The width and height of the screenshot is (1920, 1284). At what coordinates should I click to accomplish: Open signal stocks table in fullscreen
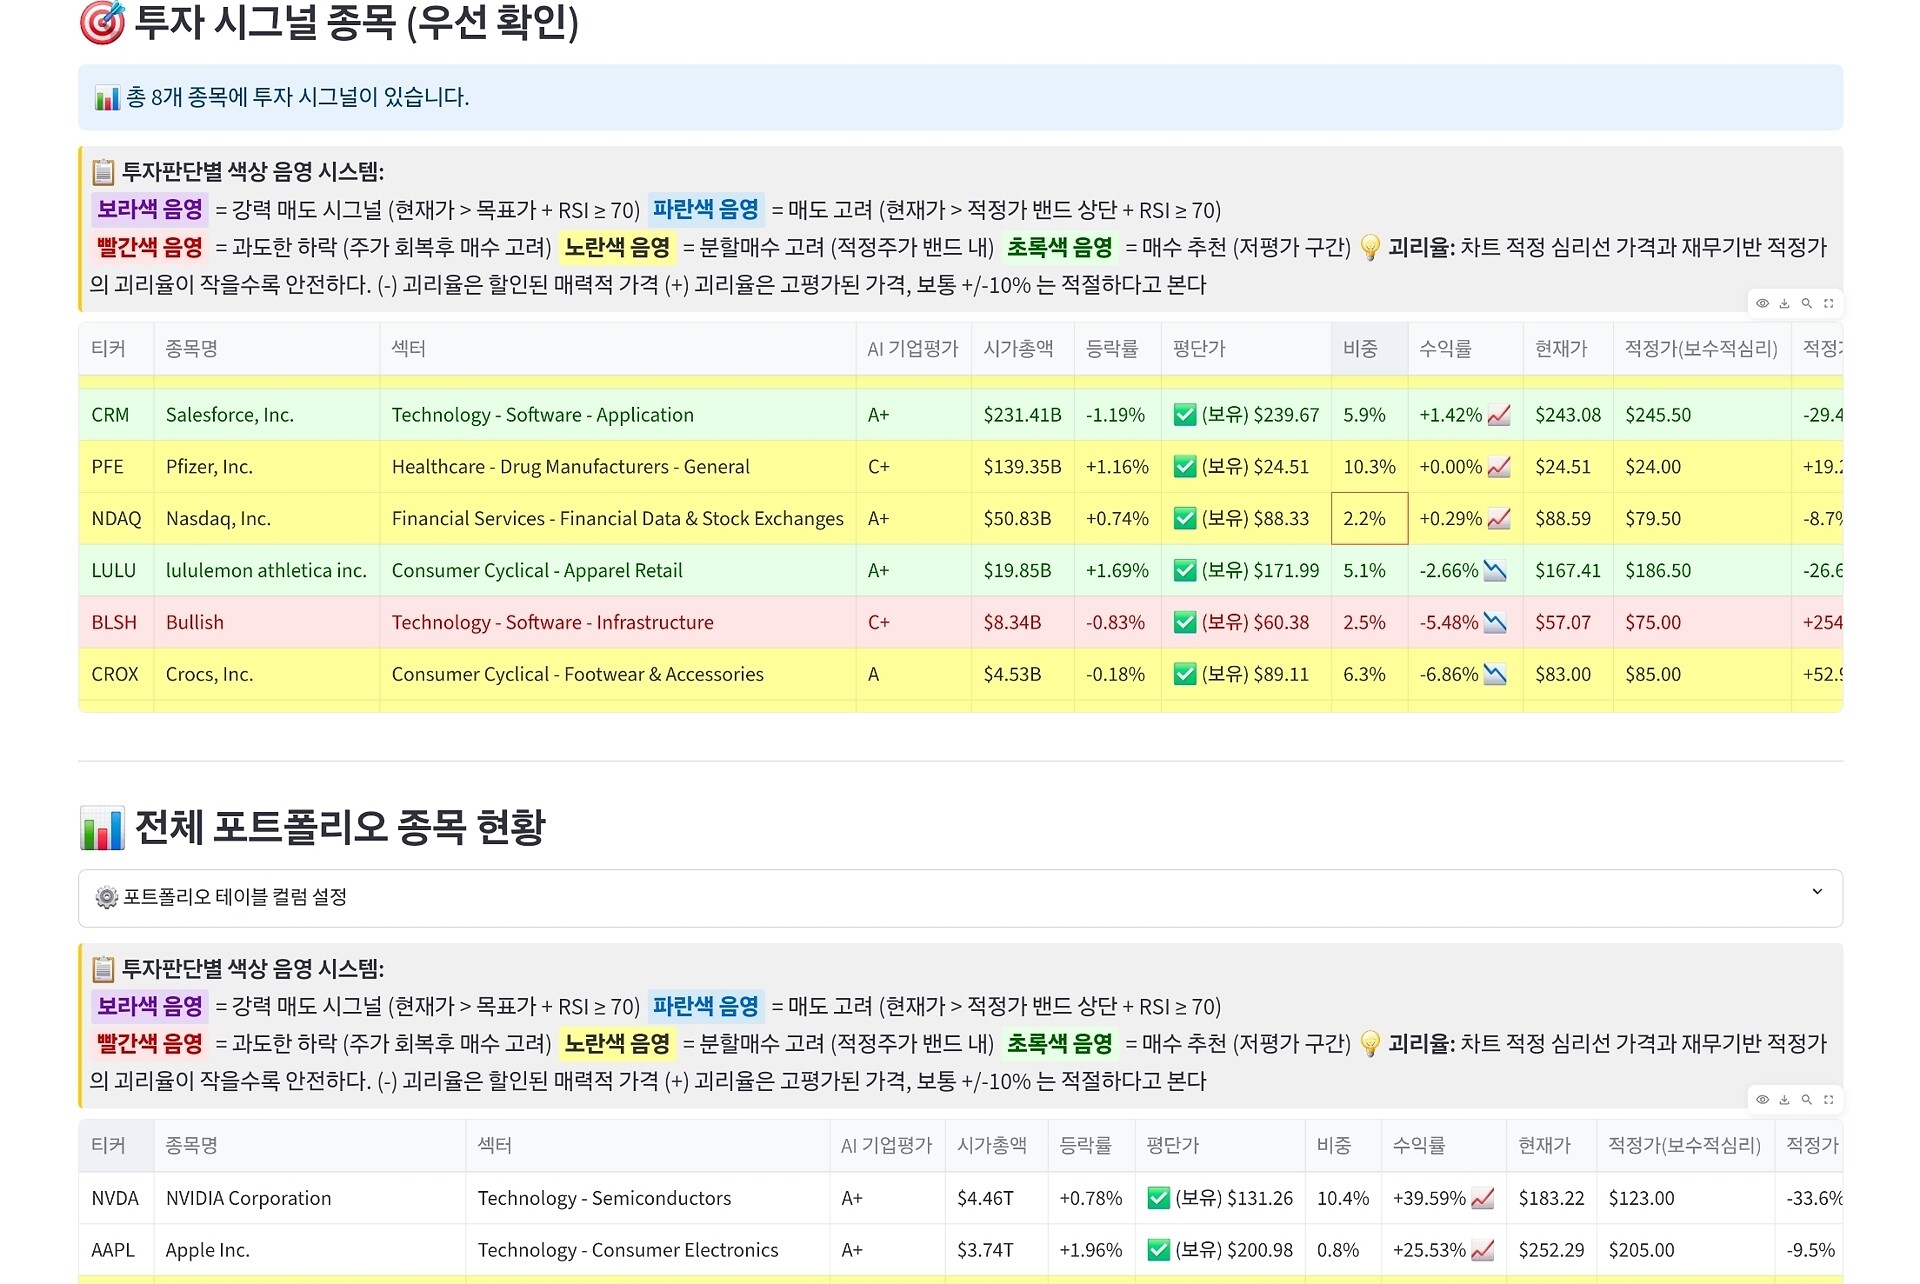[x=1828, y=303]
